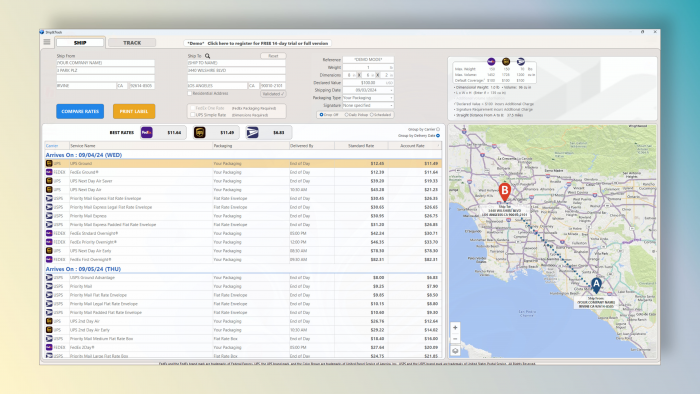Select the UPS 2nd Day Air Early row
This screenshot has width=700, height=394.
click(243, 330)
